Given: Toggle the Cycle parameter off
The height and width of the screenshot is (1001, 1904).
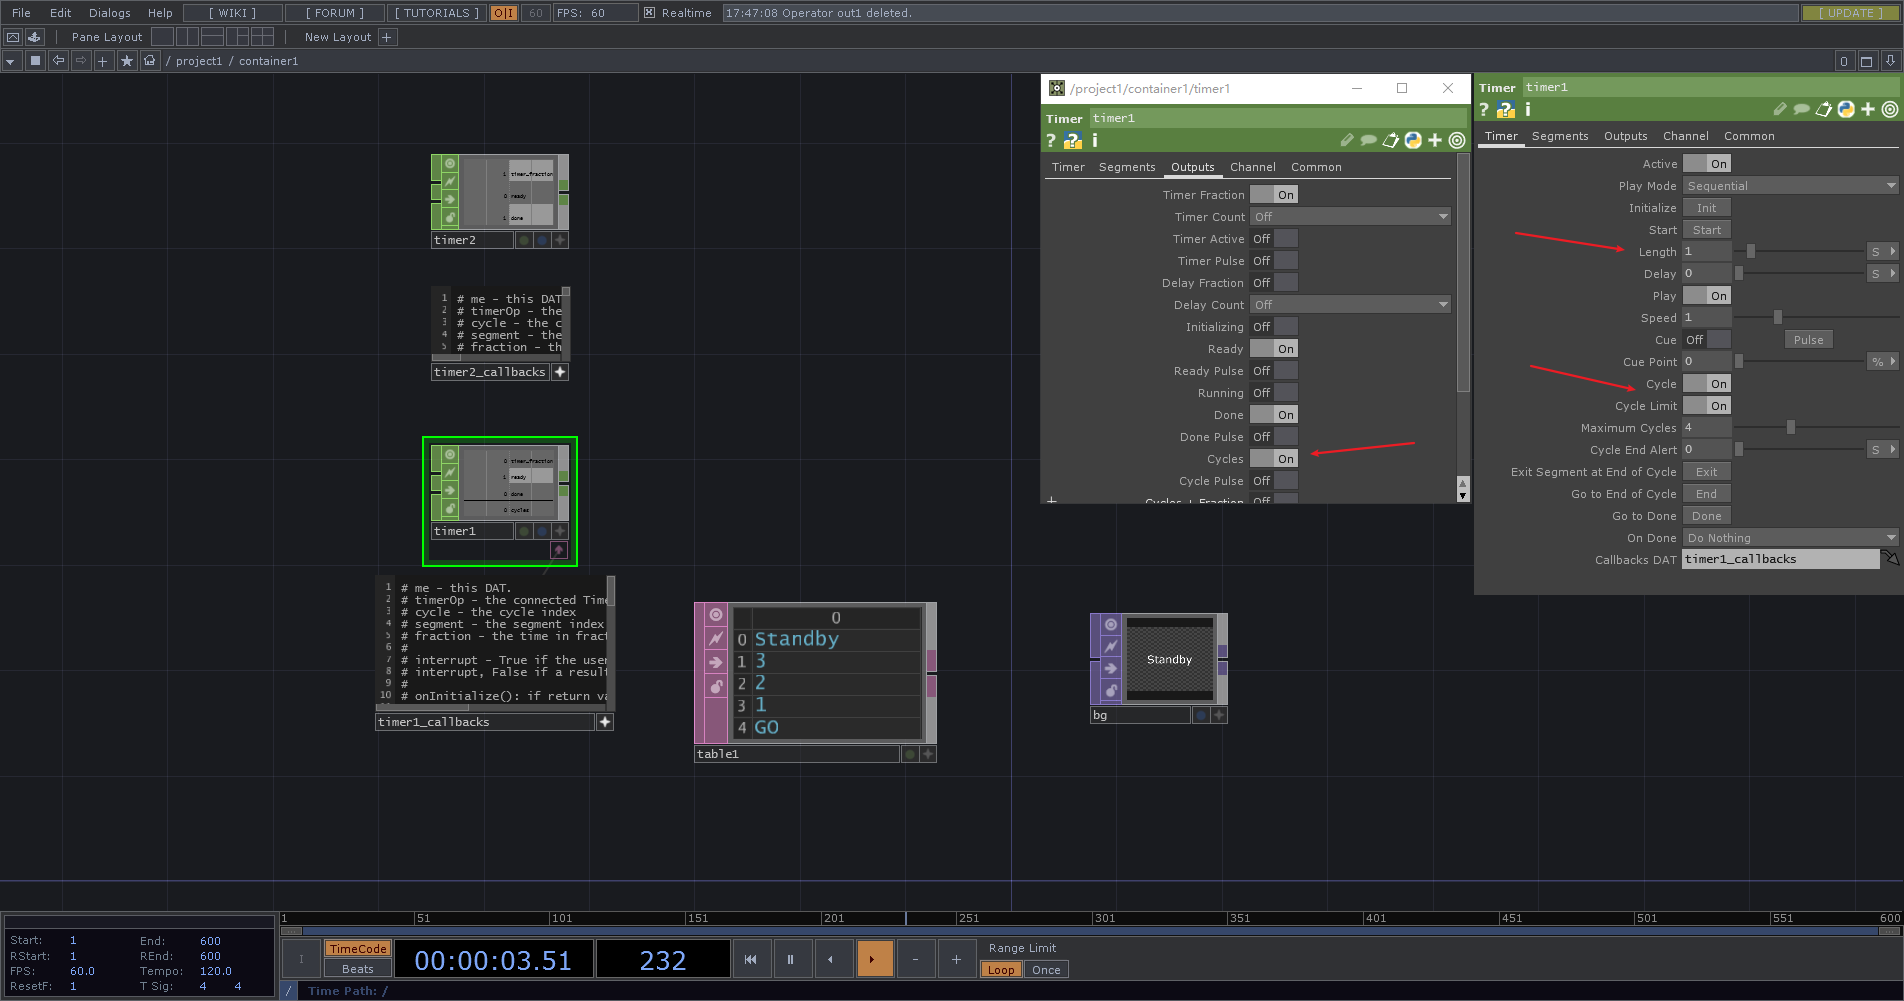Looking at the screenshot, I should click(1706, 383).
